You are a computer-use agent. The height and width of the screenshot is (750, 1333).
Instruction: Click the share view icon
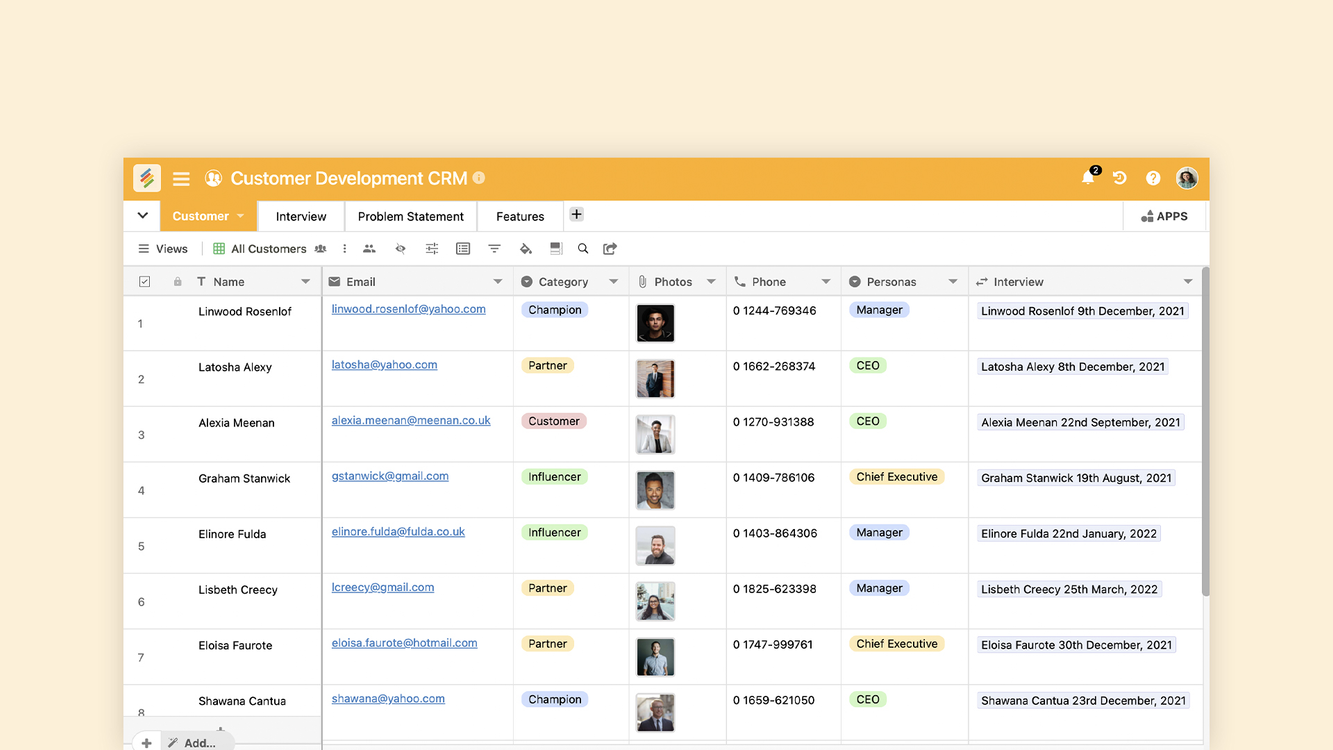610,249
